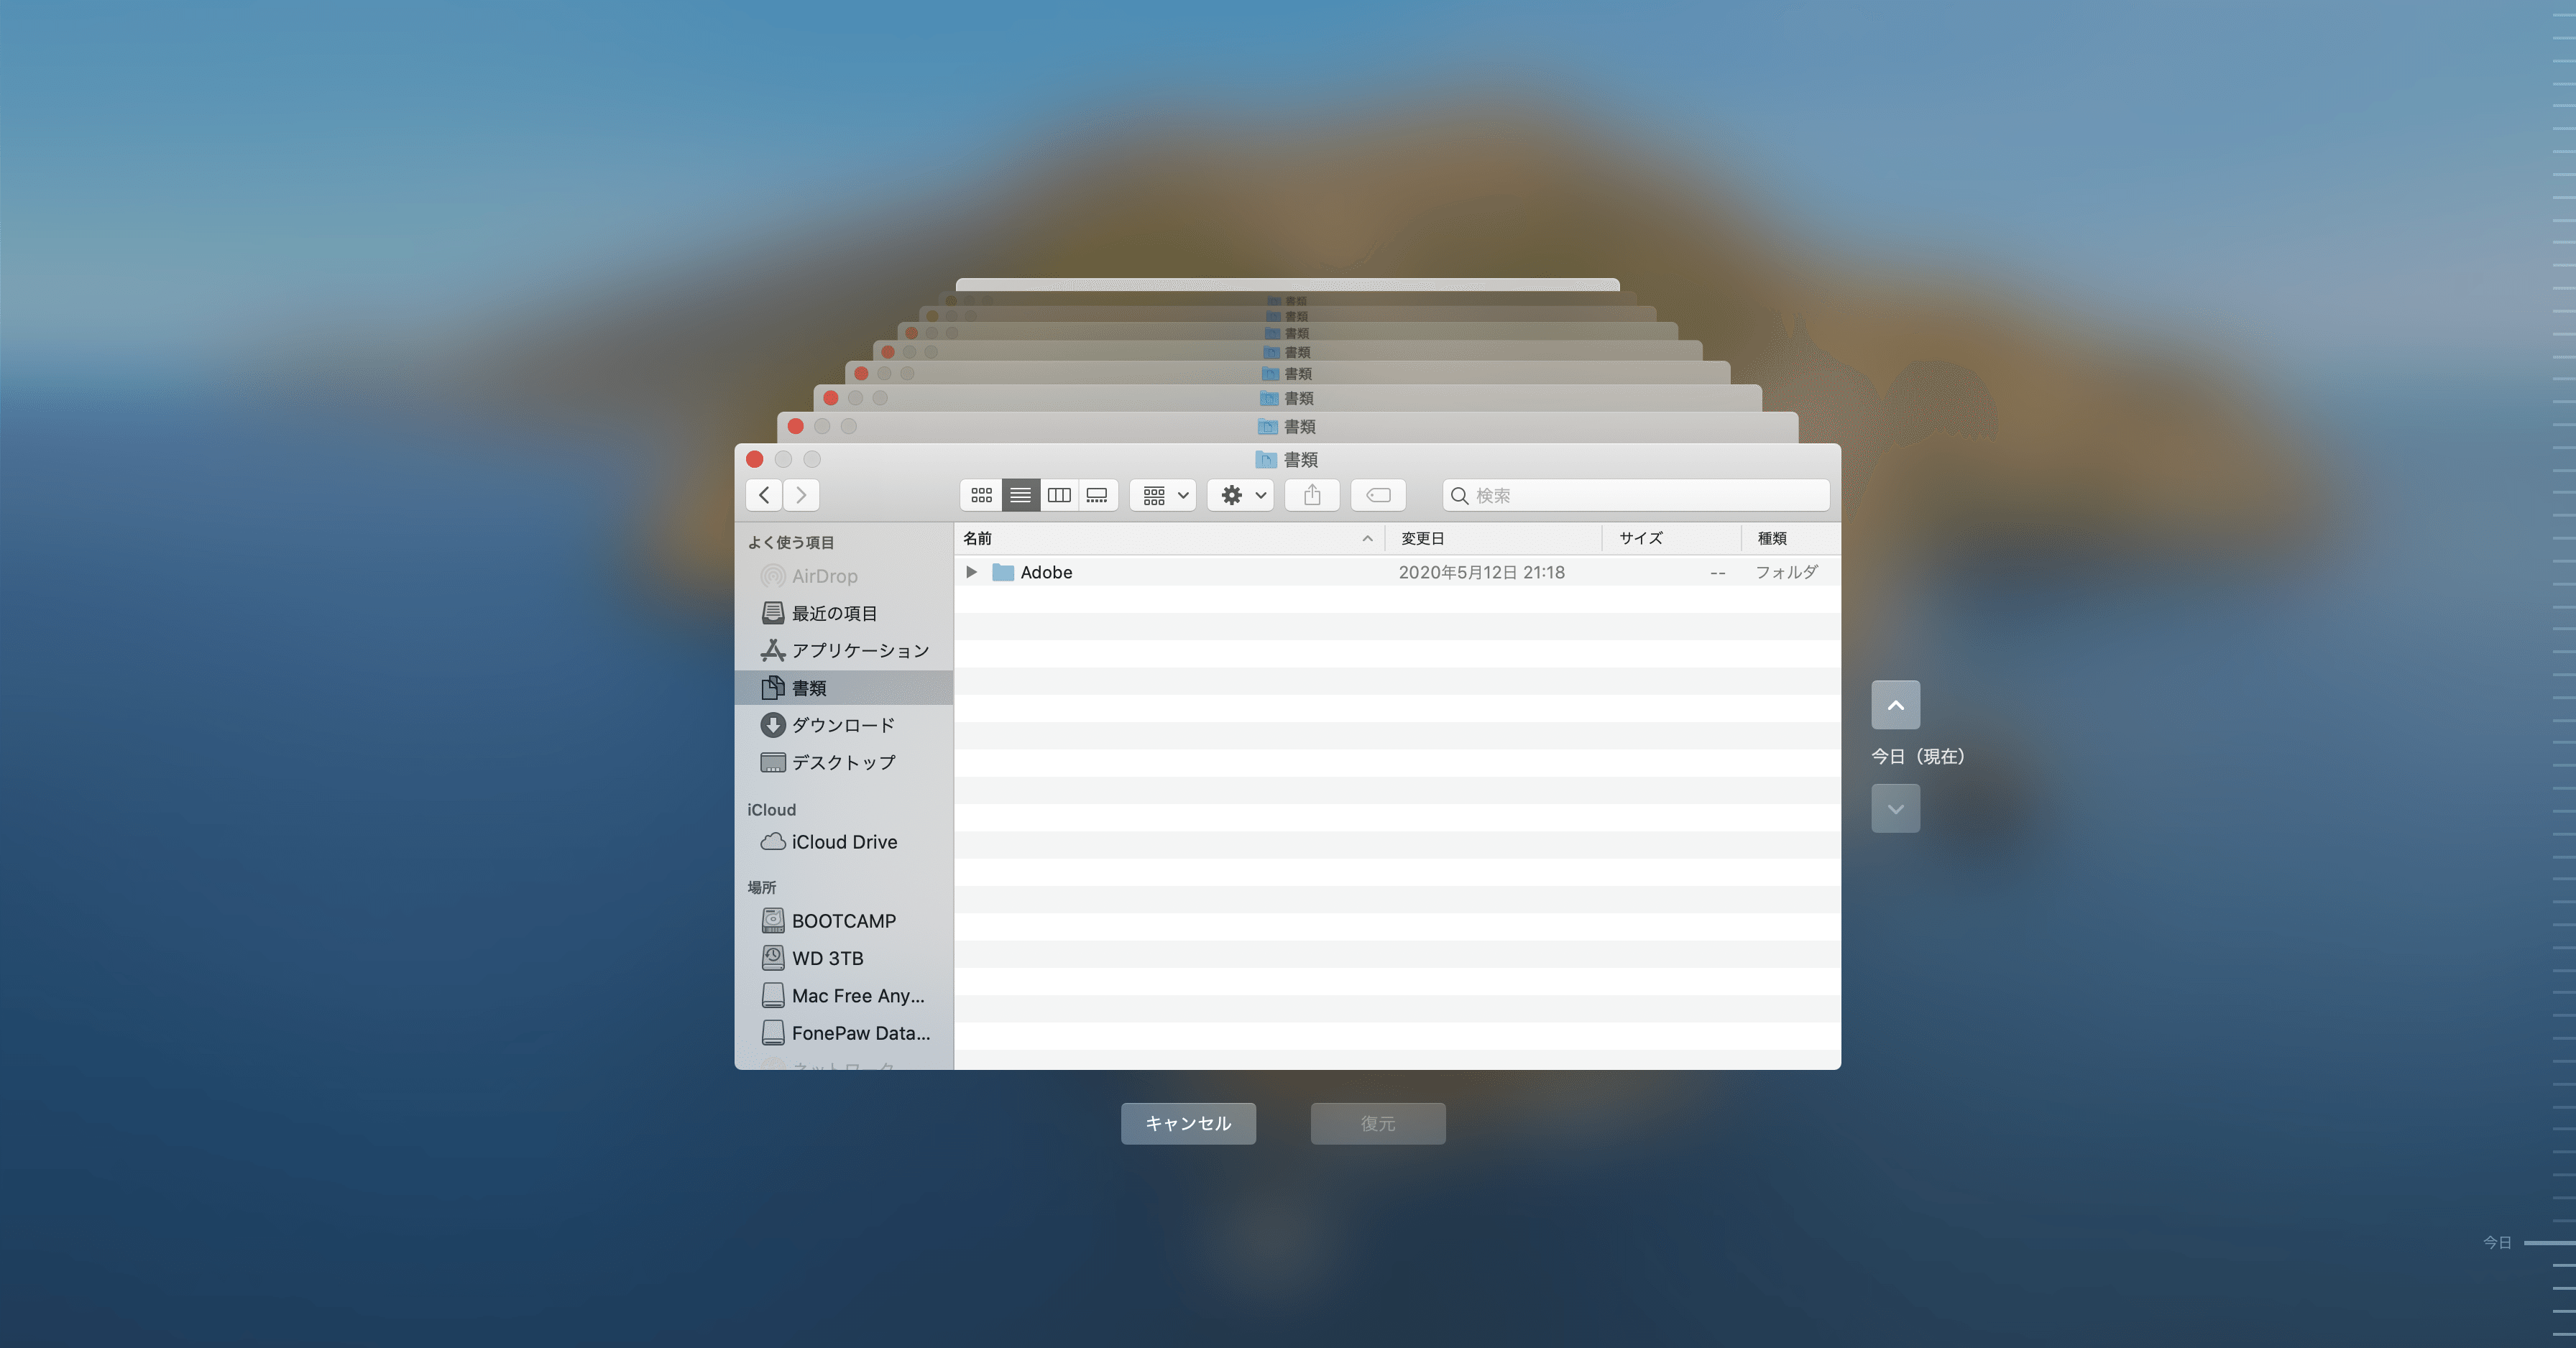The width and height of the screenshot is (2576, 1348).
Task: Click the column view icon
Action: (x=1059, y=494)
